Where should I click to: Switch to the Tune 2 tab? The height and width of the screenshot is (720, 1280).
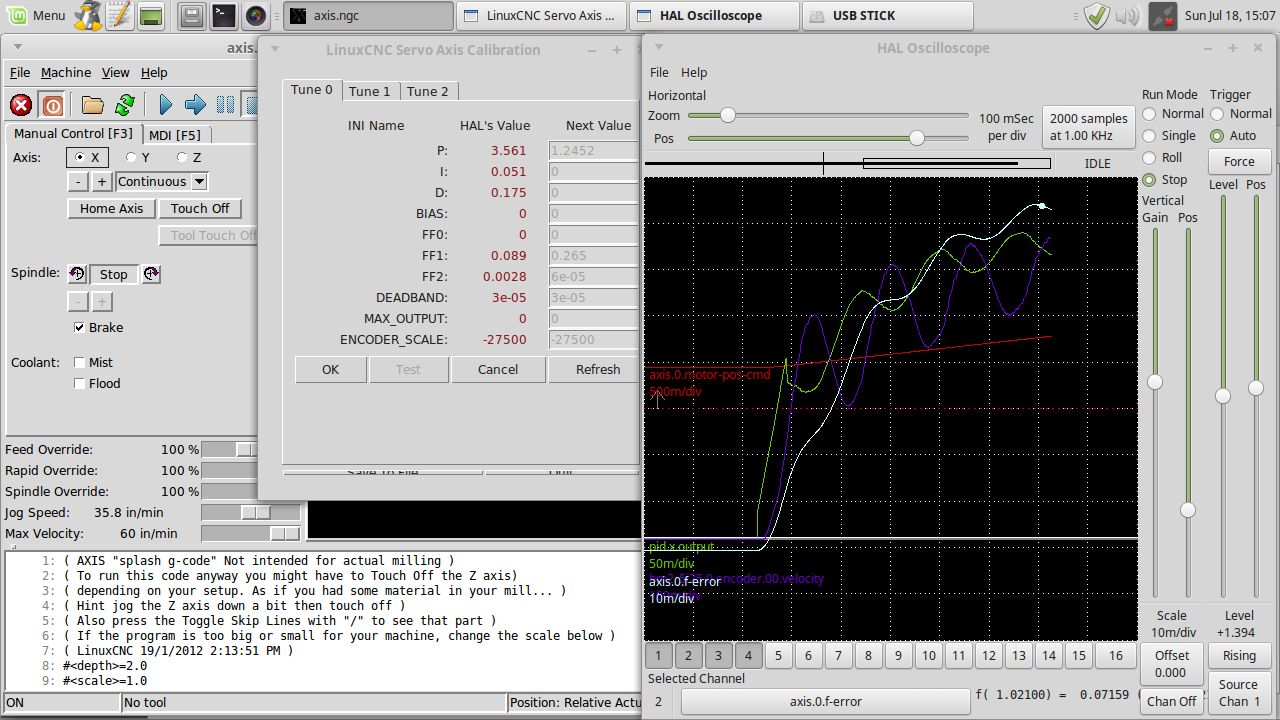pyautogui.click(x=428, y=91)
